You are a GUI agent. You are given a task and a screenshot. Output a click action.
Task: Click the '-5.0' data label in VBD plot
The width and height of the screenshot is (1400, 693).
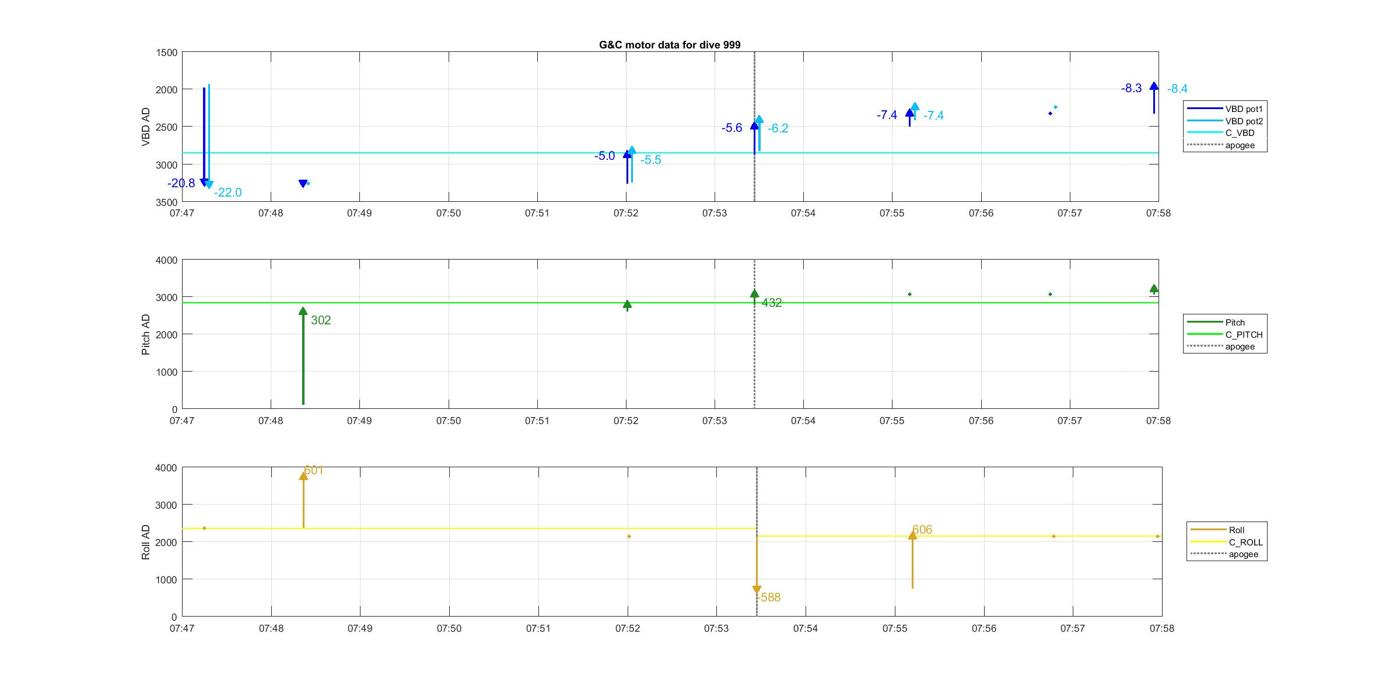604,156
